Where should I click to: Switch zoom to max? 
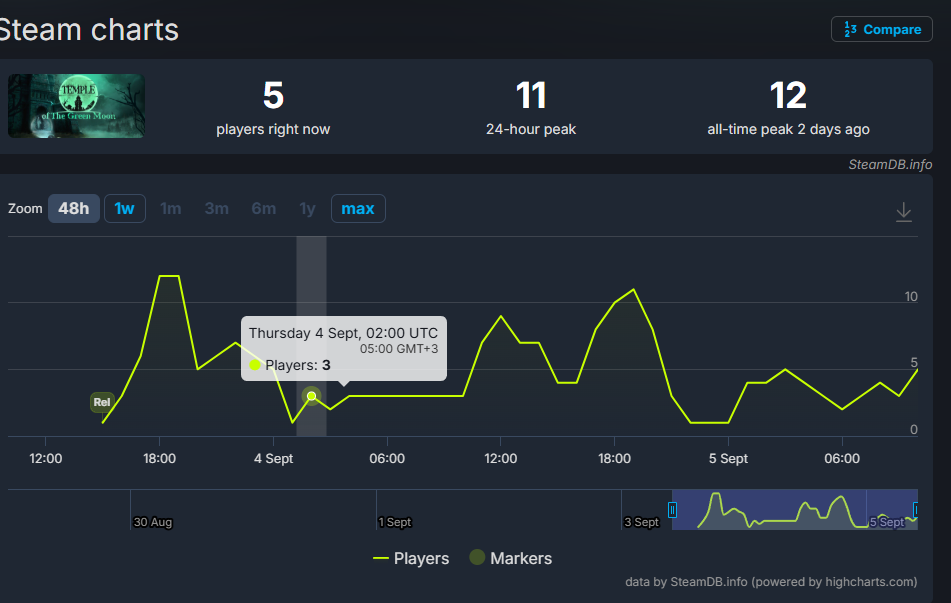[358, 209]
